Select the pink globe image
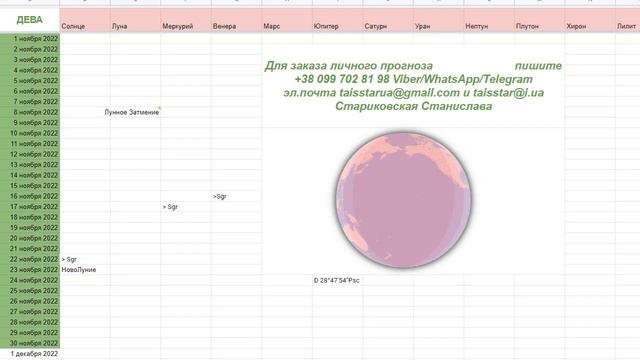The height and width of the screenshot is (360, 640). click(x=403, y=200)
